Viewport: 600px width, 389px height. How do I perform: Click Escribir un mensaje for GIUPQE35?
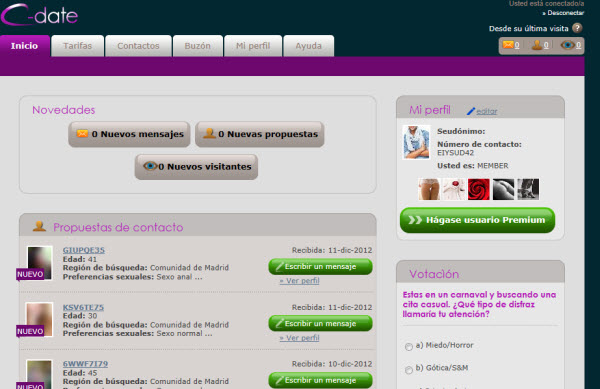[320, 267]
